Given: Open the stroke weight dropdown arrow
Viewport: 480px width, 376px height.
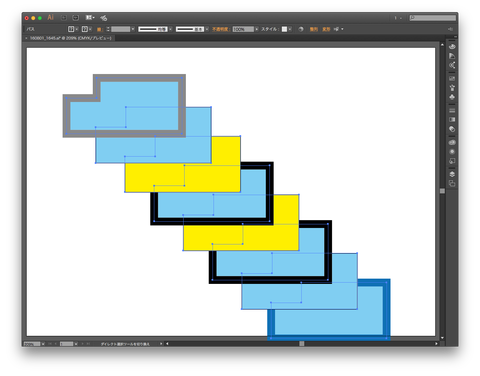Looking at the screenshot, I should click(x=133, y=29).
